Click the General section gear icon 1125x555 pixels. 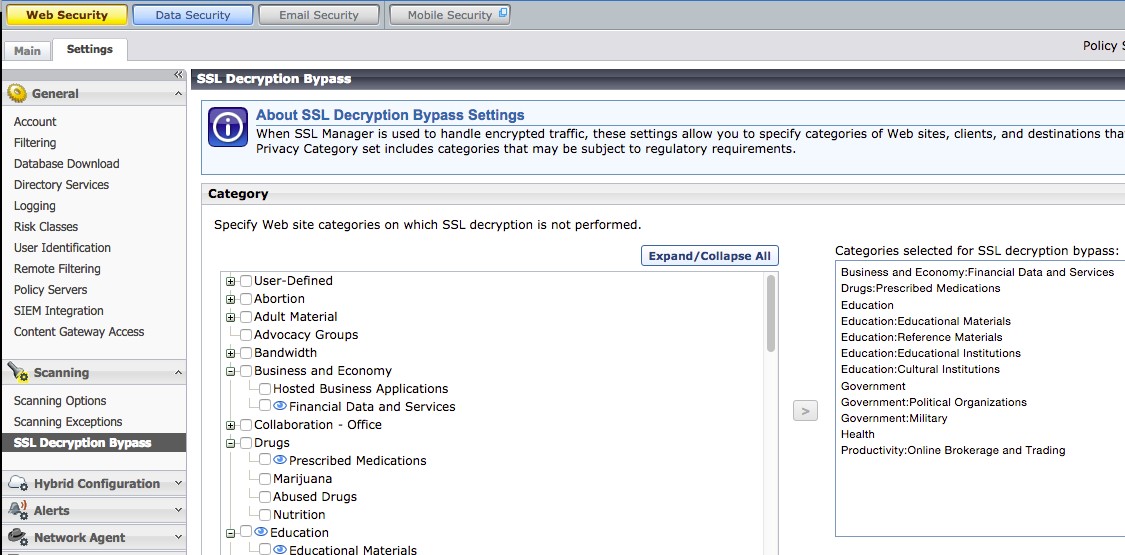tap(17, 93)
